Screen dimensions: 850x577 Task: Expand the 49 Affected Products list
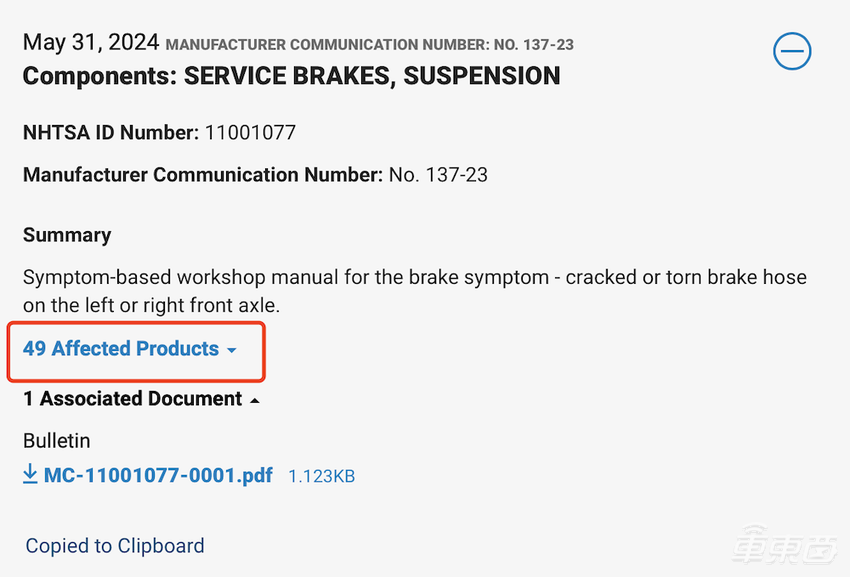121,349
